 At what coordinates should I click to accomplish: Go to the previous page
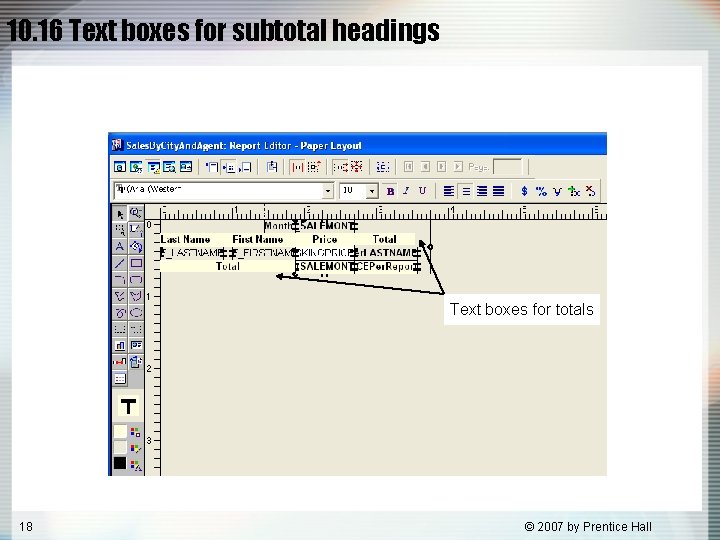[425, 167]
